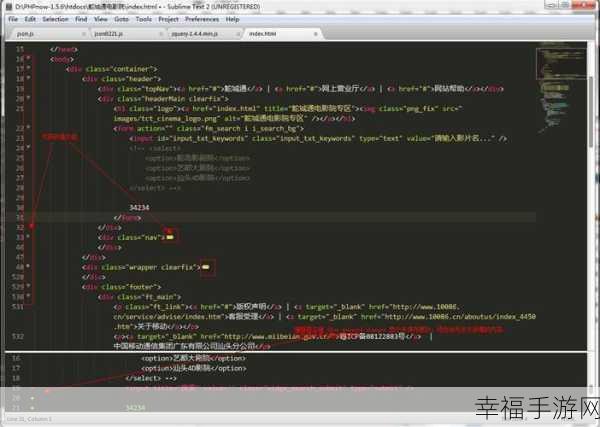Collapse the header div fold at line 18

point(29,78)
